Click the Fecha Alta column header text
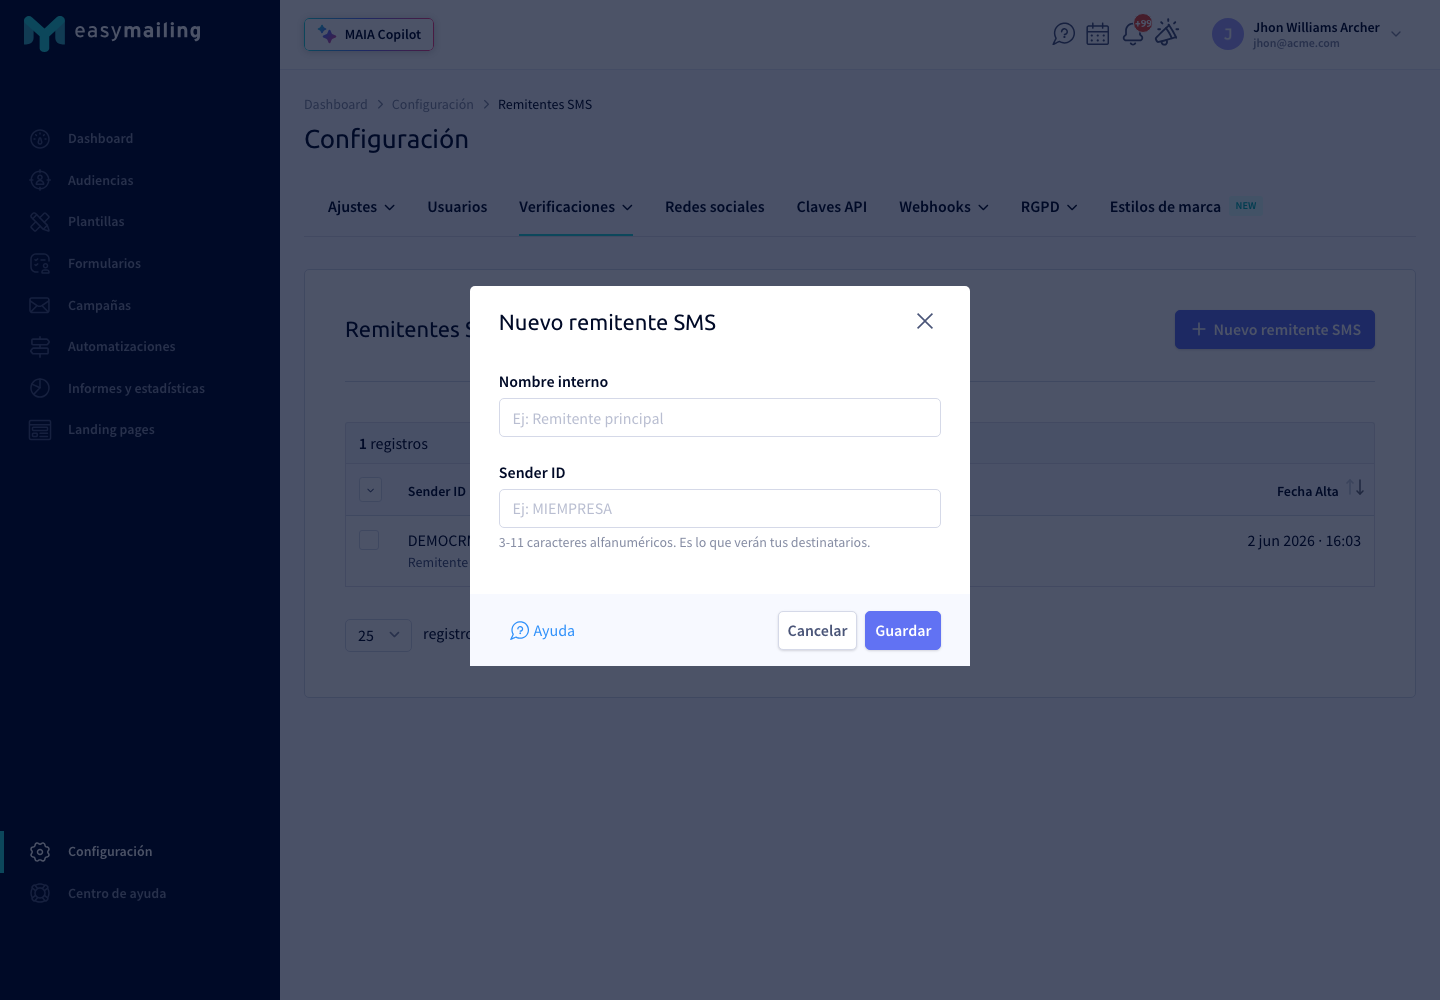Viewport: 1440px width, 1000px height. click(1307, 492)
